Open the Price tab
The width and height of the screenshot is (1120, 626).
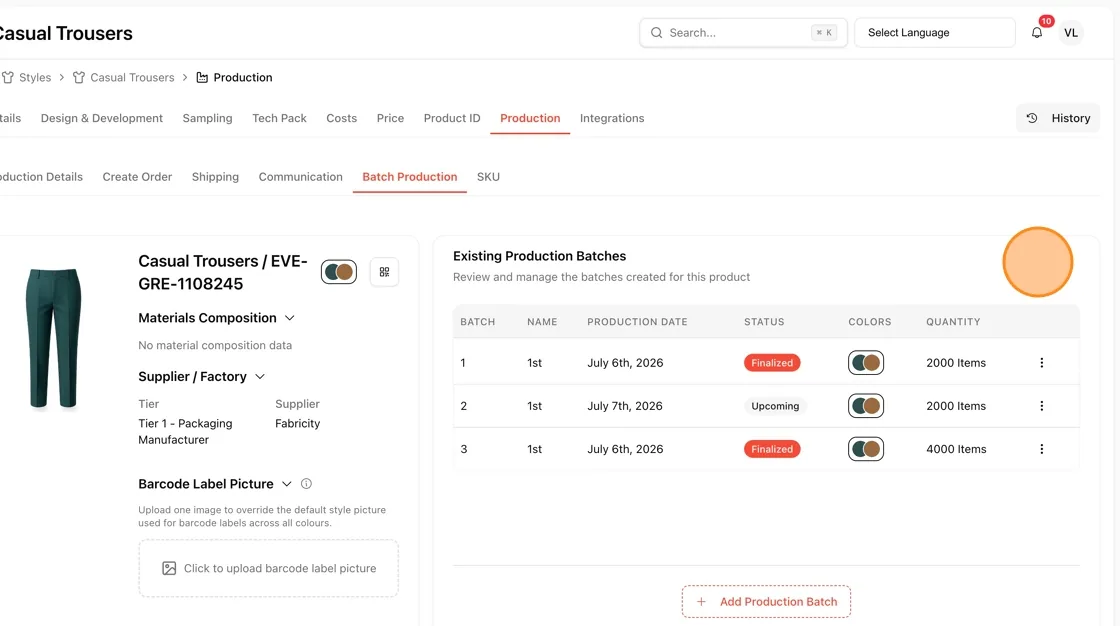(x=390, y=118)
